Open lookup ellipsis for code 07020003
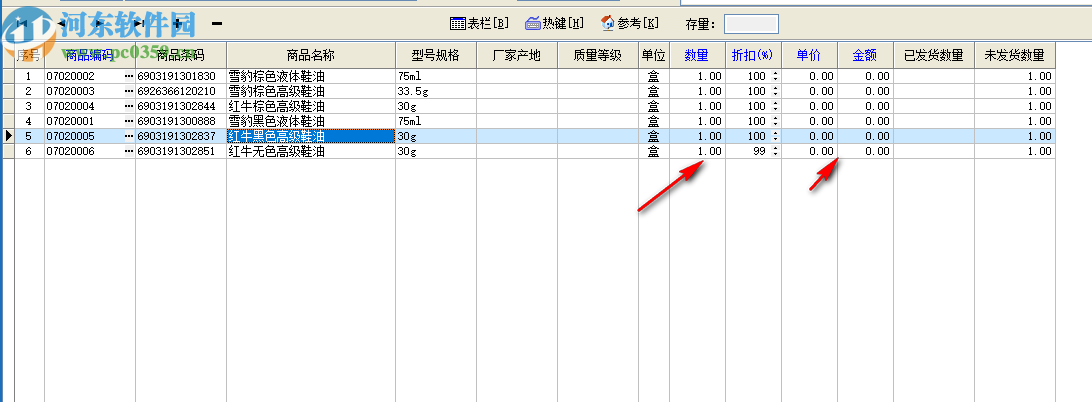Viewport: 1092px width, 402px height. (x=129, y=91)
